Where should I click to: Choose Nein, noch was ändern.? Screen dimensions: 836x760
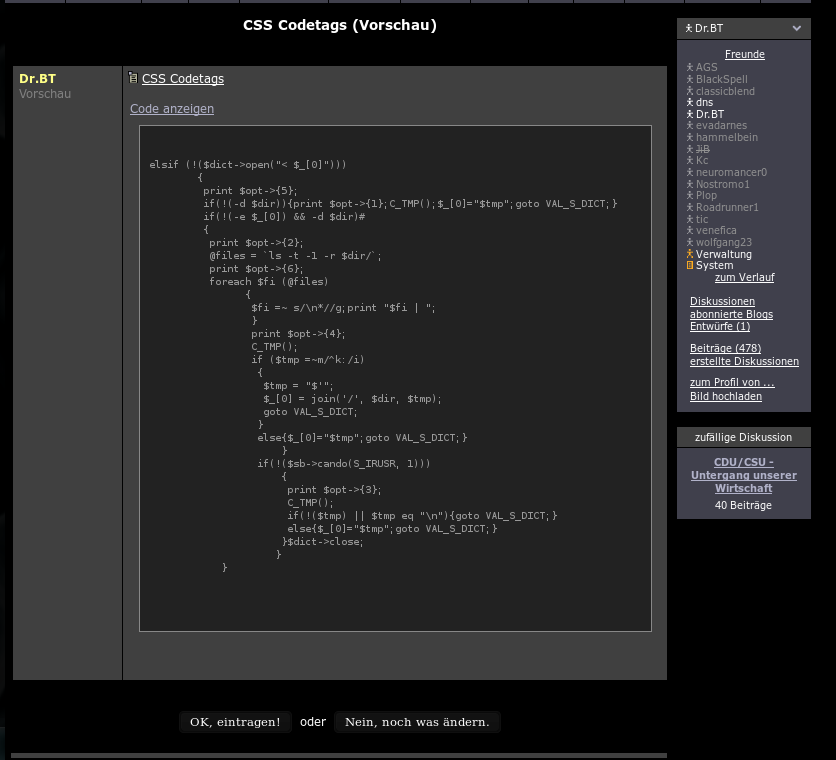417,721
